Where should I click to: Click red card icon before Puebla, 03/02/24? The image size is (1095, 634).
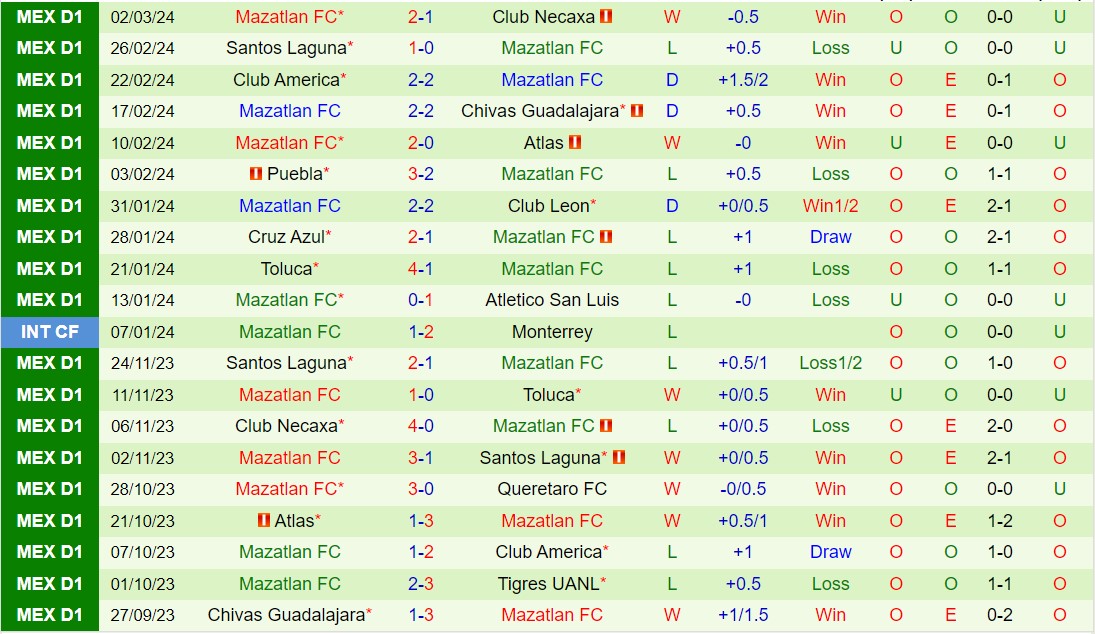[x=256, y=174]
